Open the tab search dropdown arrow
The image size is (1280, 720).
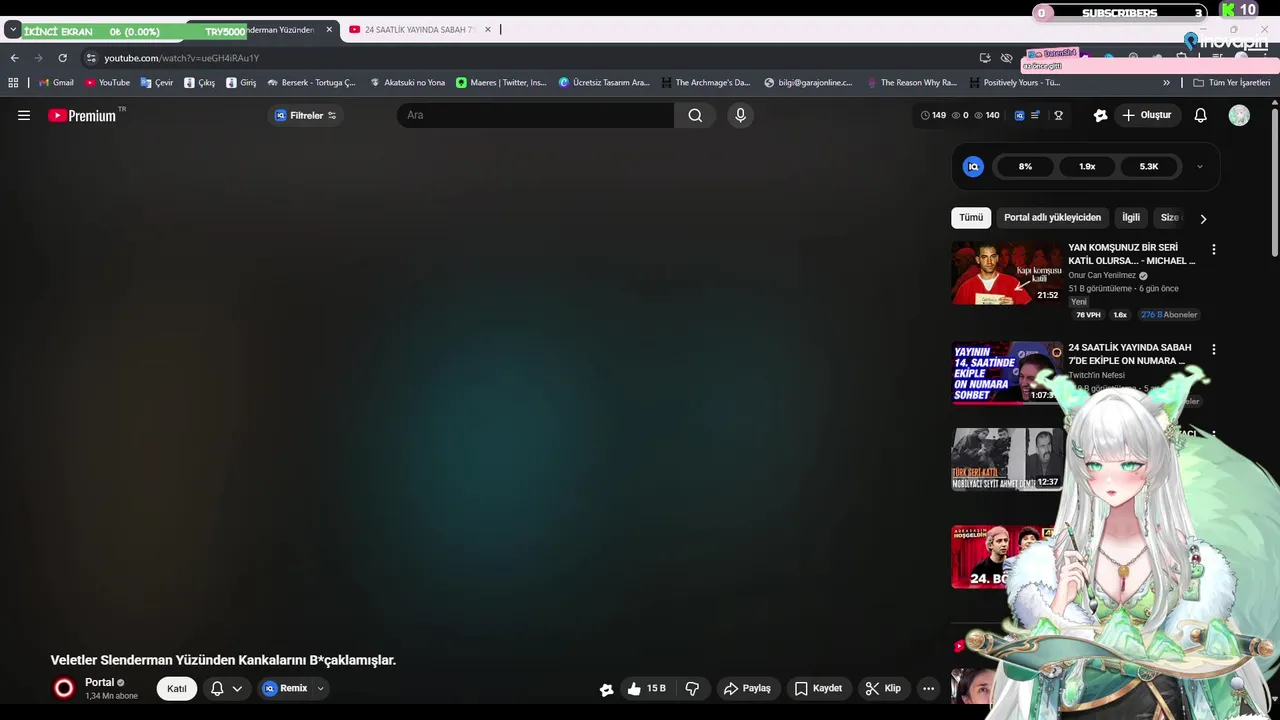[x=12, y=30]
